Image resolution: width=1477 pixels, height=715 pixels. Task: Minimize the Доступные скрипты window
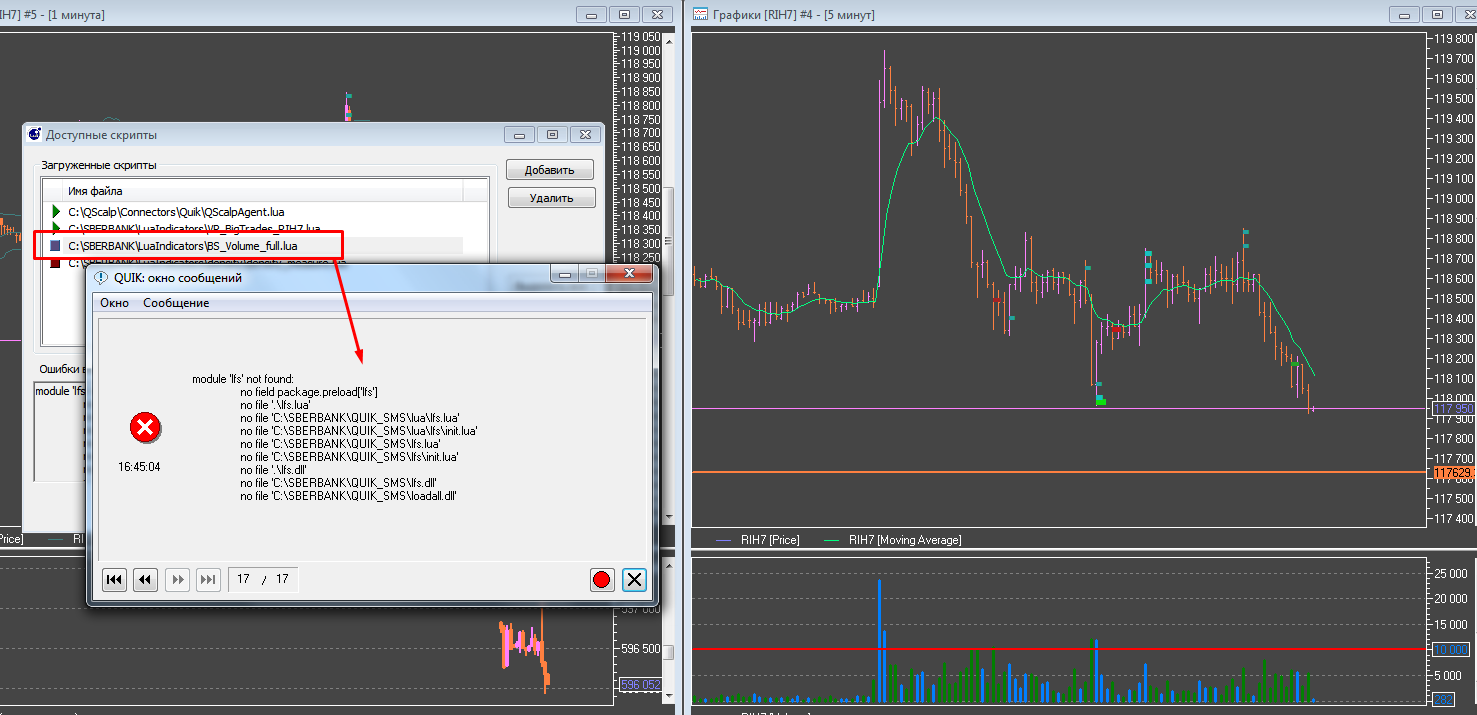pos(519,134)
